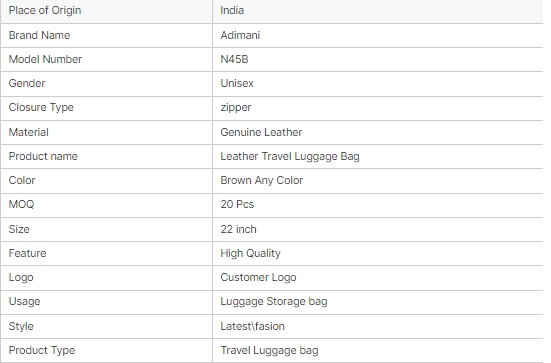This screenshot has width=551, height=363.
Task: Select the Latest\fasion style value
Action: point(252,326)
